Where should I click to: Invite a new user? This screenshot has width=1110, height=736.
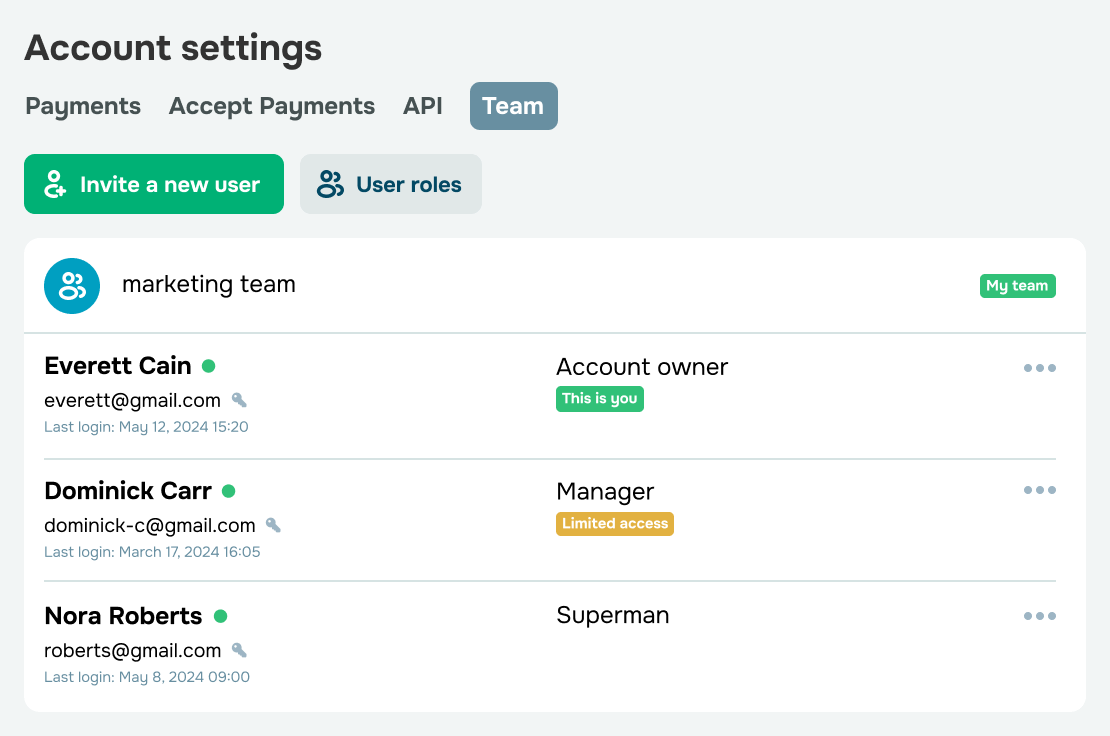(x=154, y=184)
